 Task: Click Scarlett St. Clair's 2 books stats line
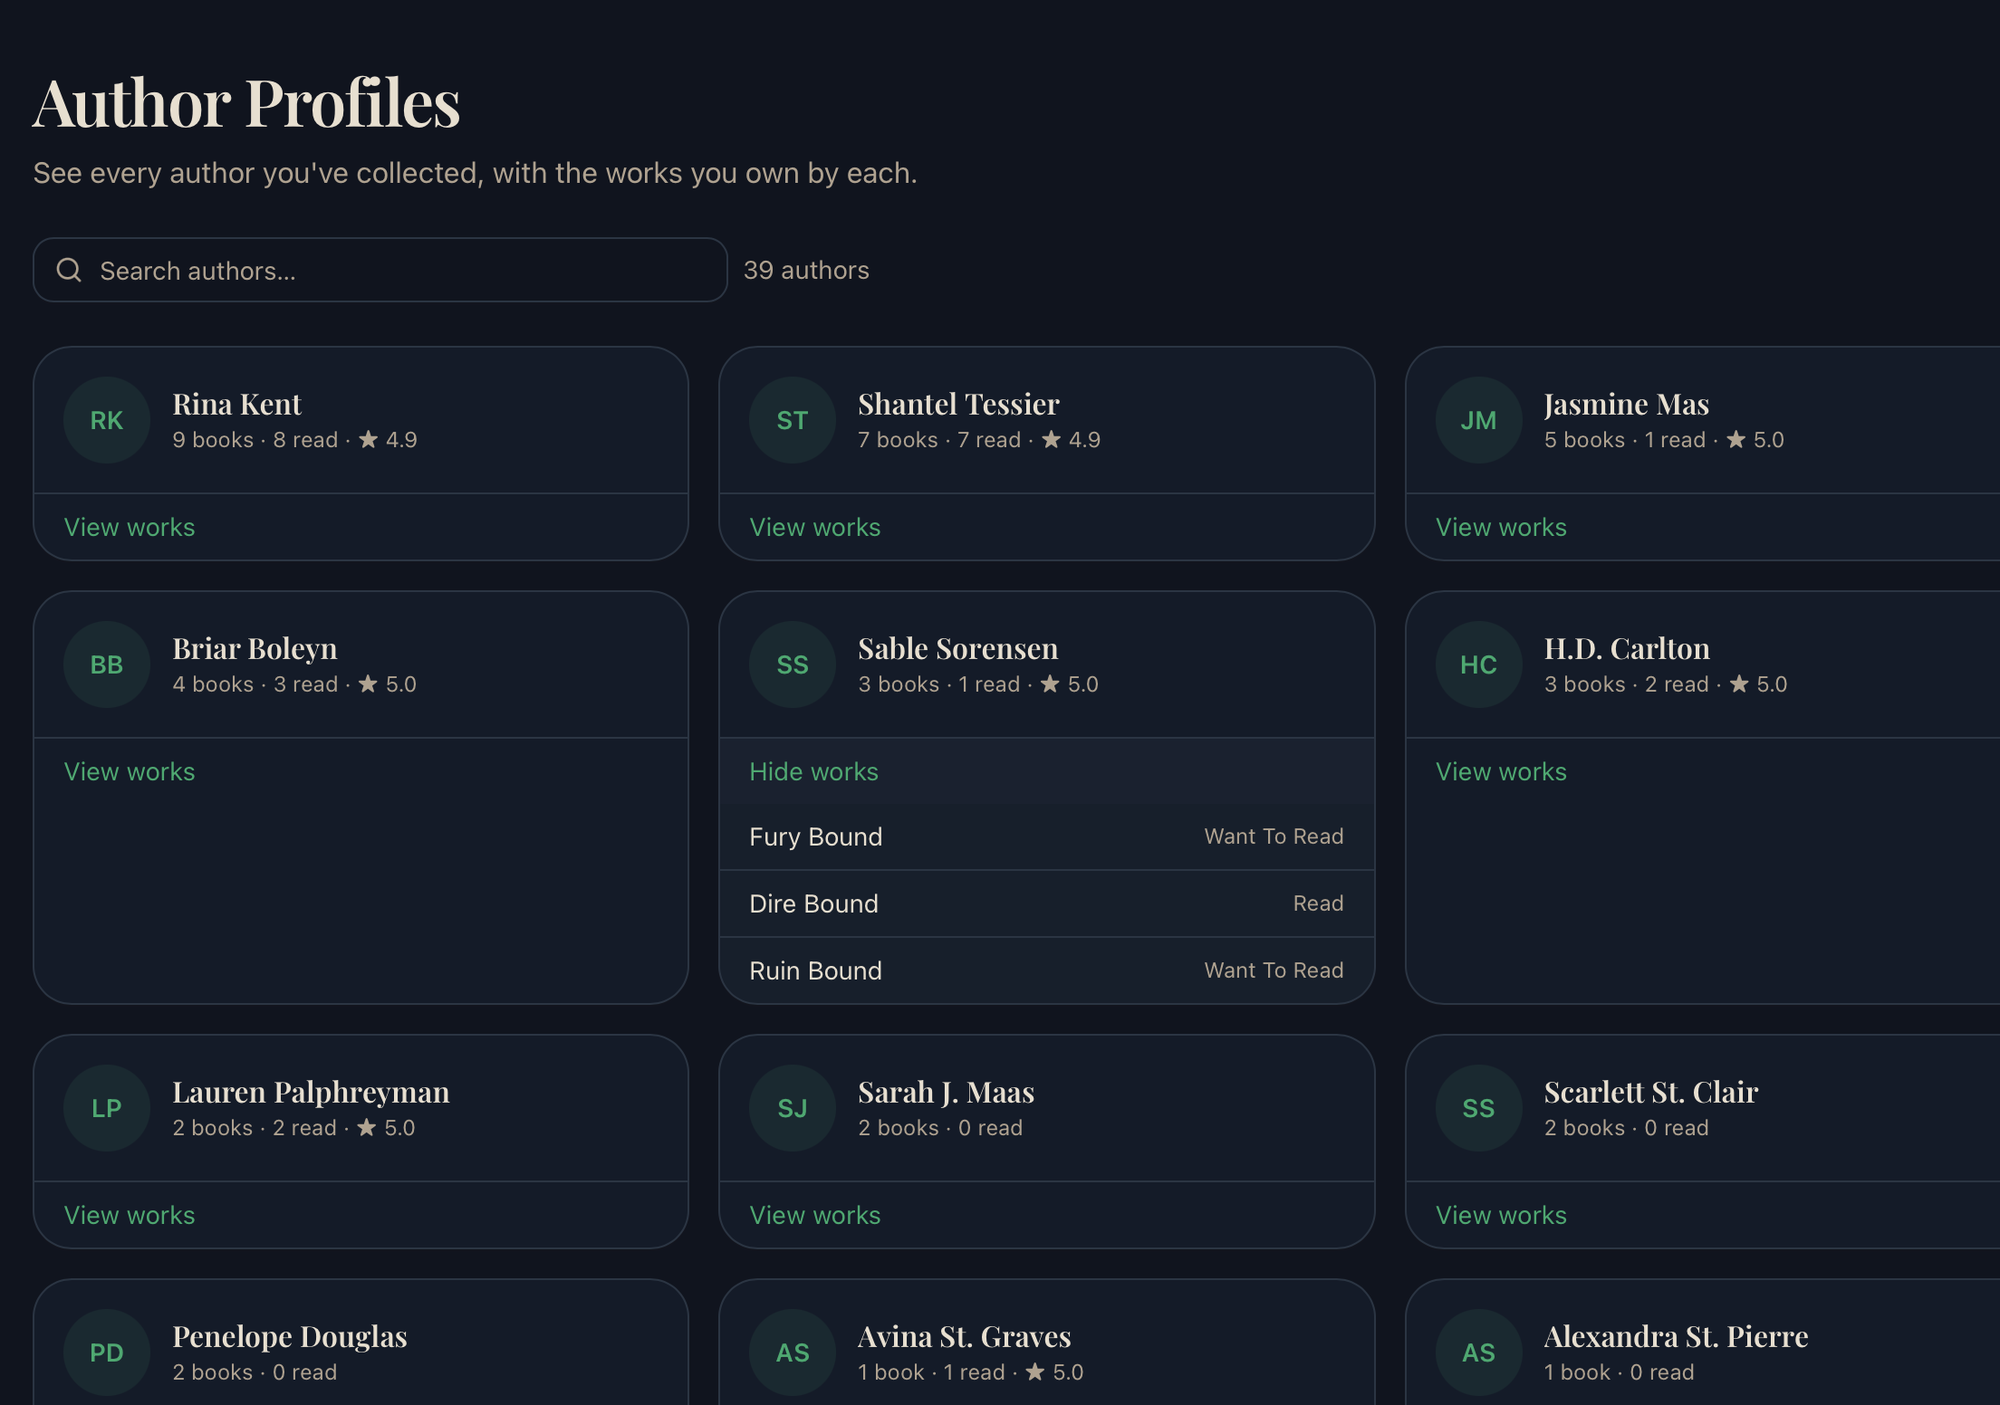pyautogui.click(x=1626, y=1127)
